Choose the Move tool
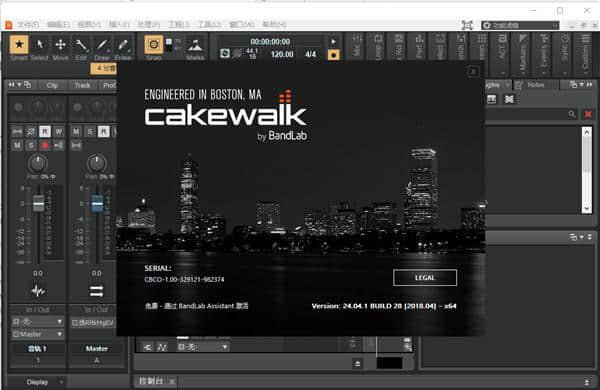The width and height of the screenshot is (600, 390). 60,45
